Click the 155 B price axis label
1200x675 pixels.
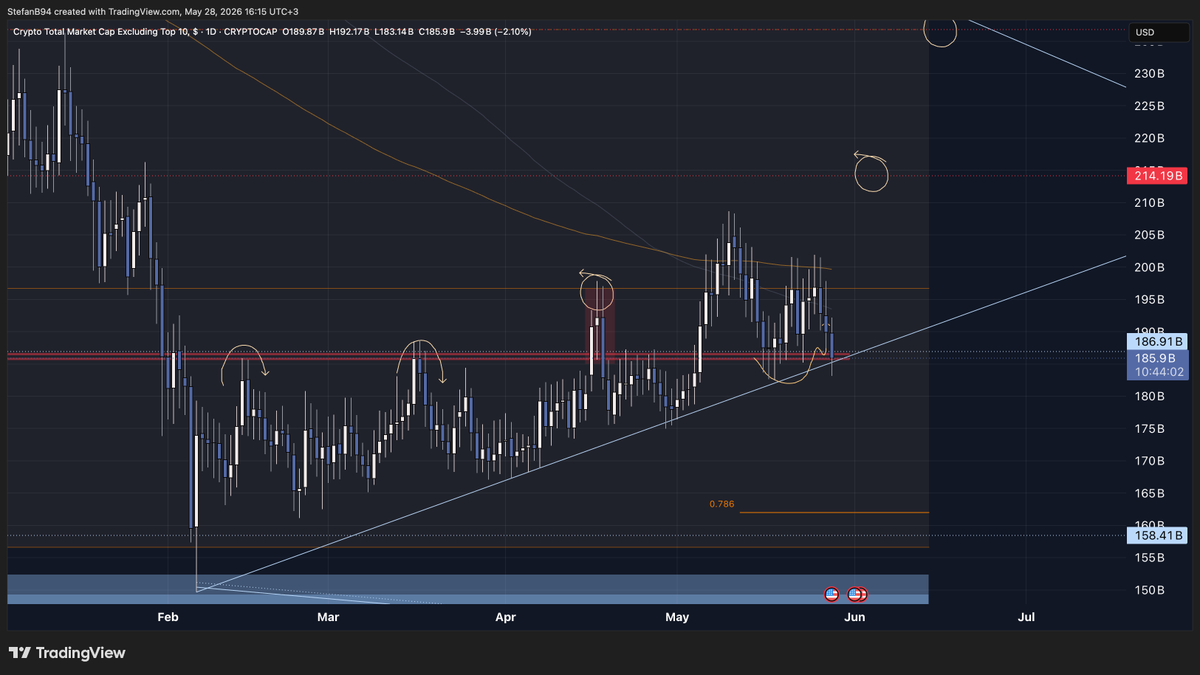1148,558
